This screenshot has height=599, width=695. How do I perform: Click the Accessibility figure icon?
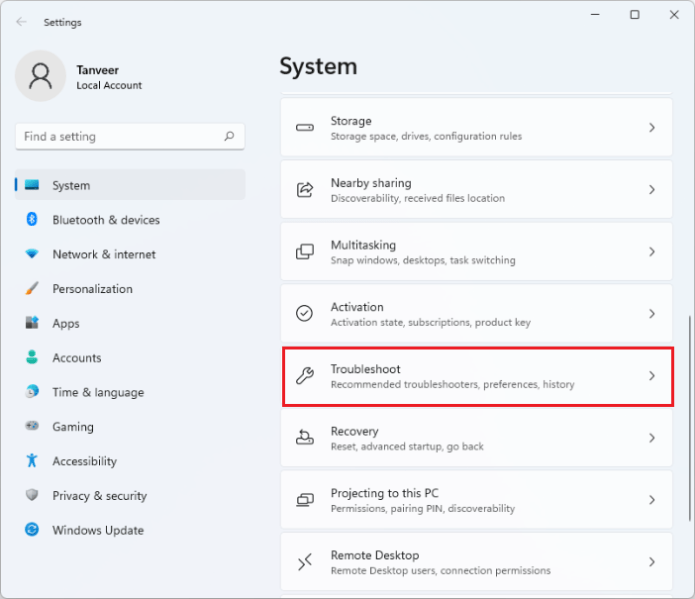pos(32,460)
